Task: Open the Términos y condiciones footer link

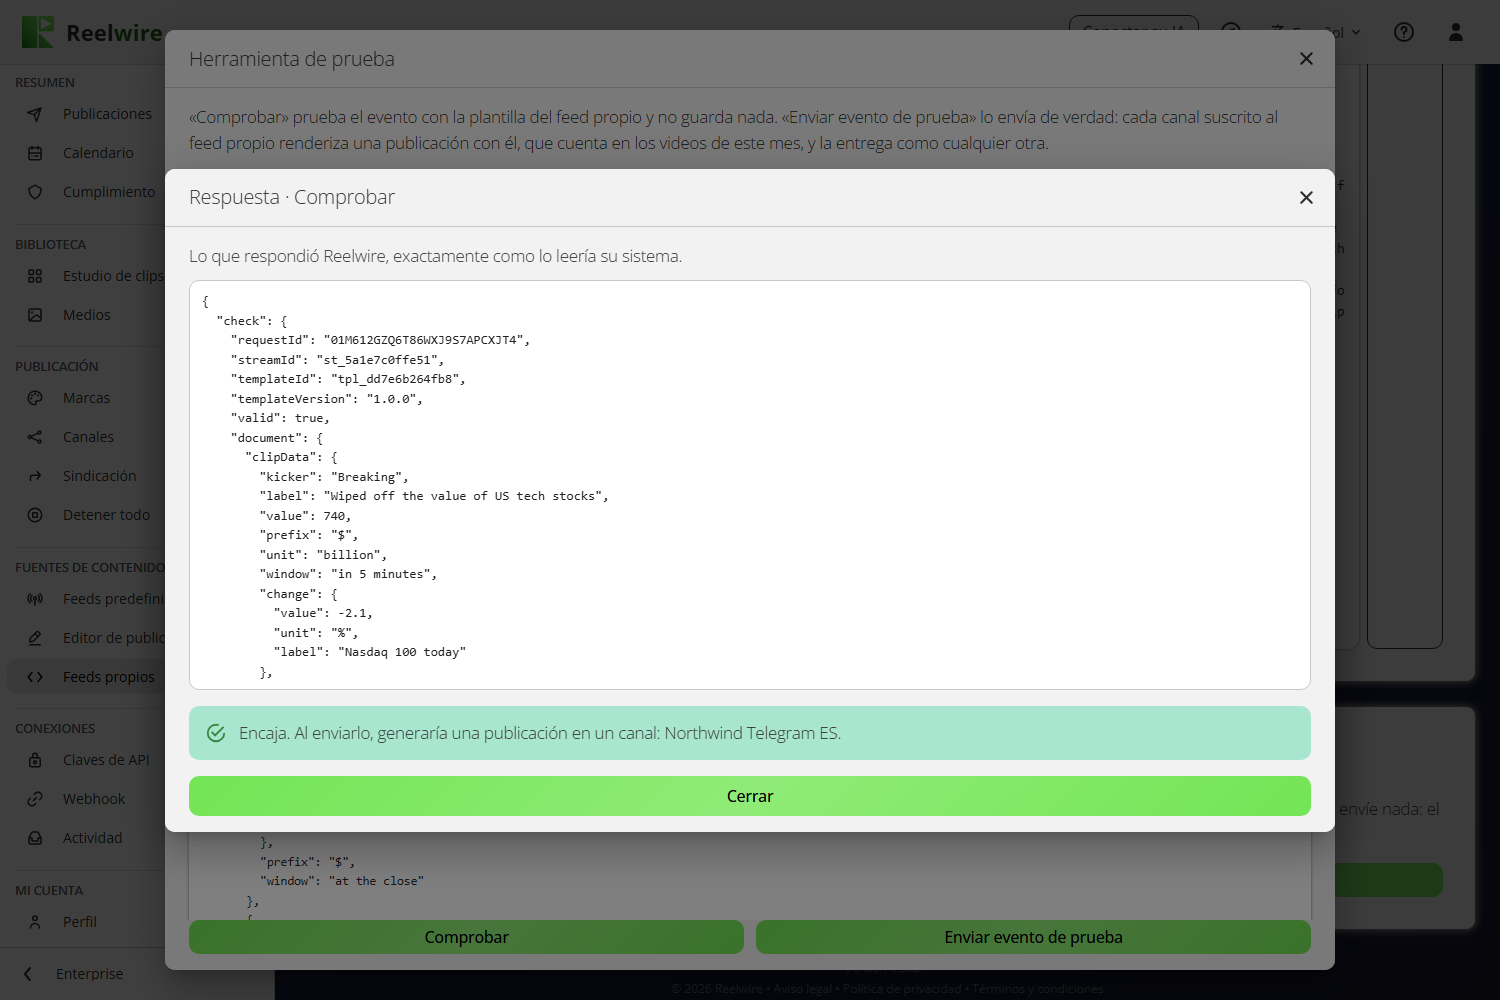Action: (x=1038, y=989)
